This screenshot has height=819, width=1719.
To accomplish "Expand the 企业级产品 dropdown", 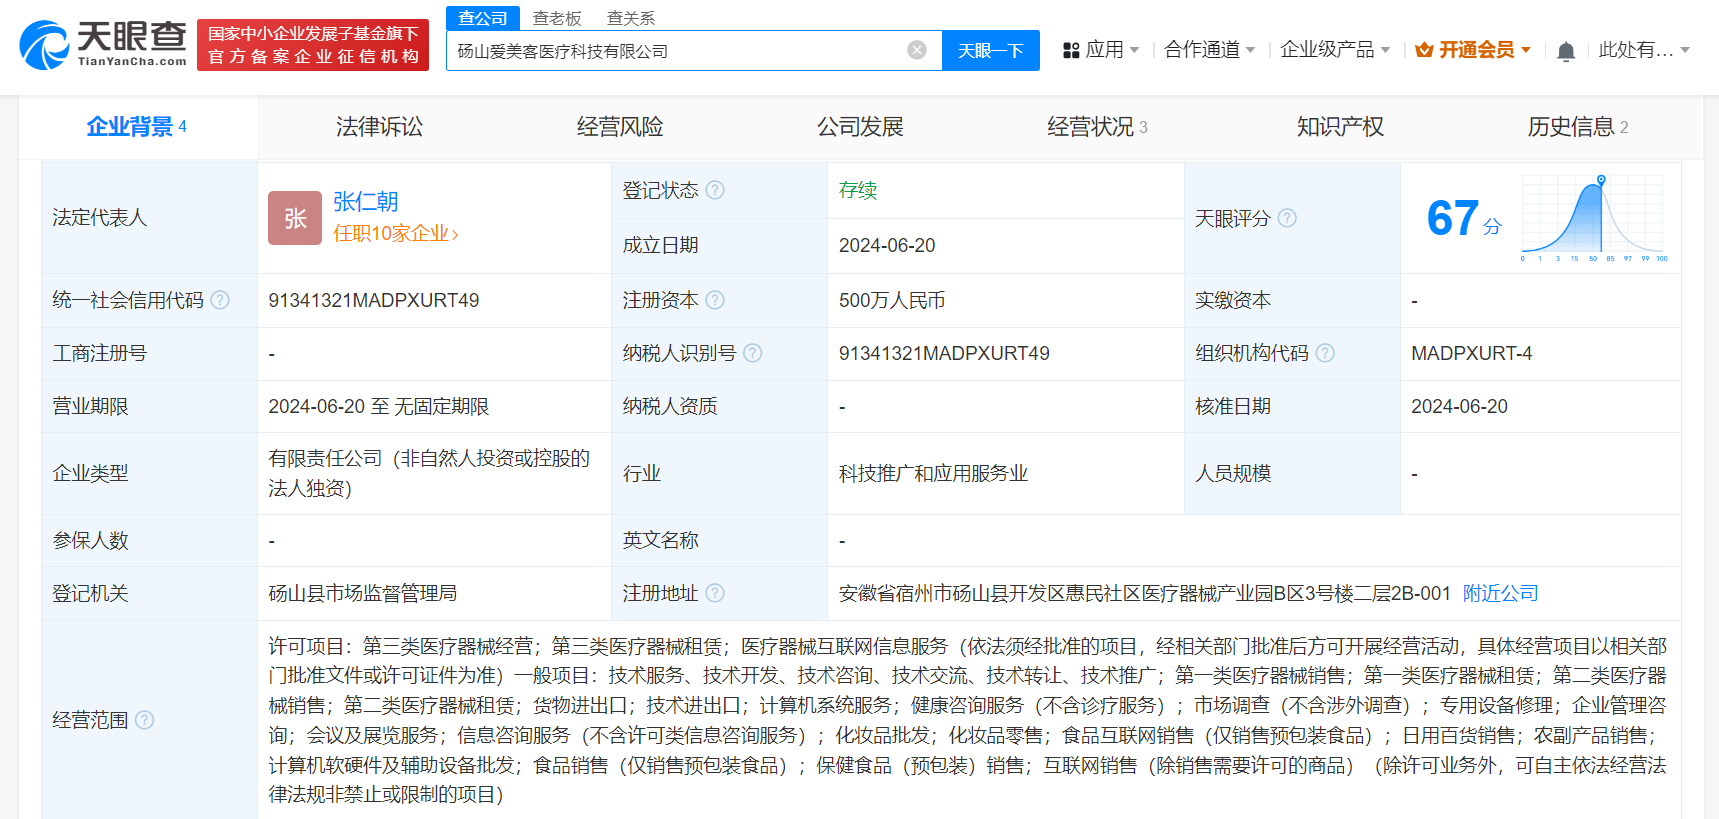I will pyautogui.click(x=1335, y=50).
